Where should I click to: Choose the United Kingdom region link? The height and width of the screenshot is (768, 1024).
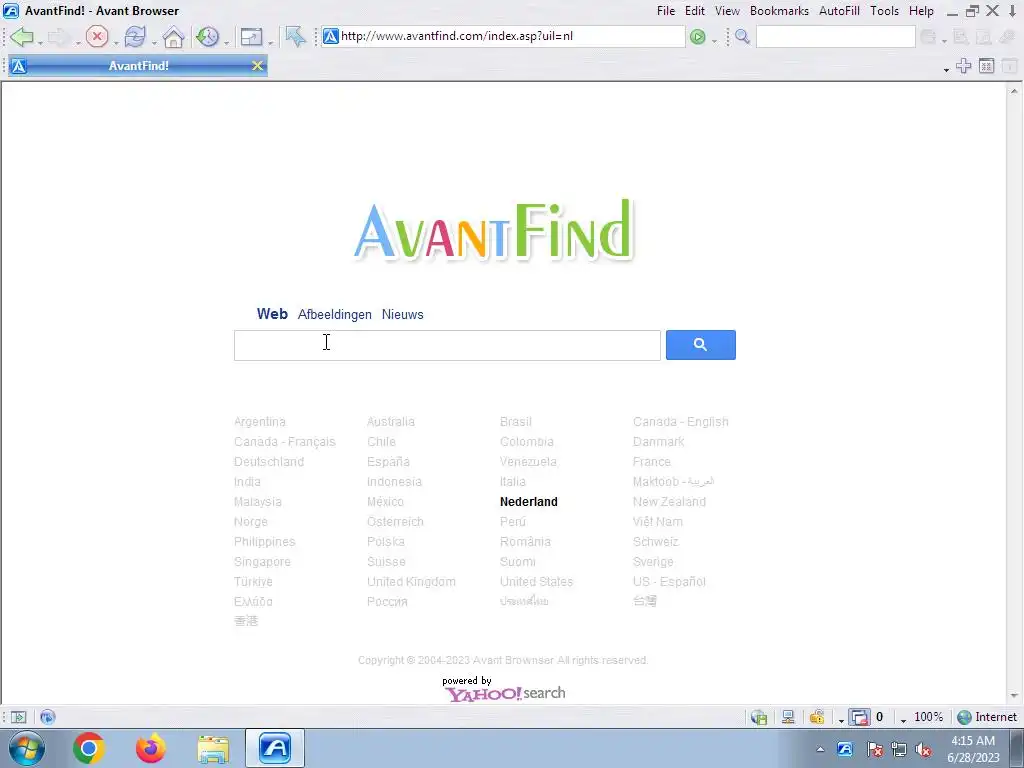click(411, 582)
